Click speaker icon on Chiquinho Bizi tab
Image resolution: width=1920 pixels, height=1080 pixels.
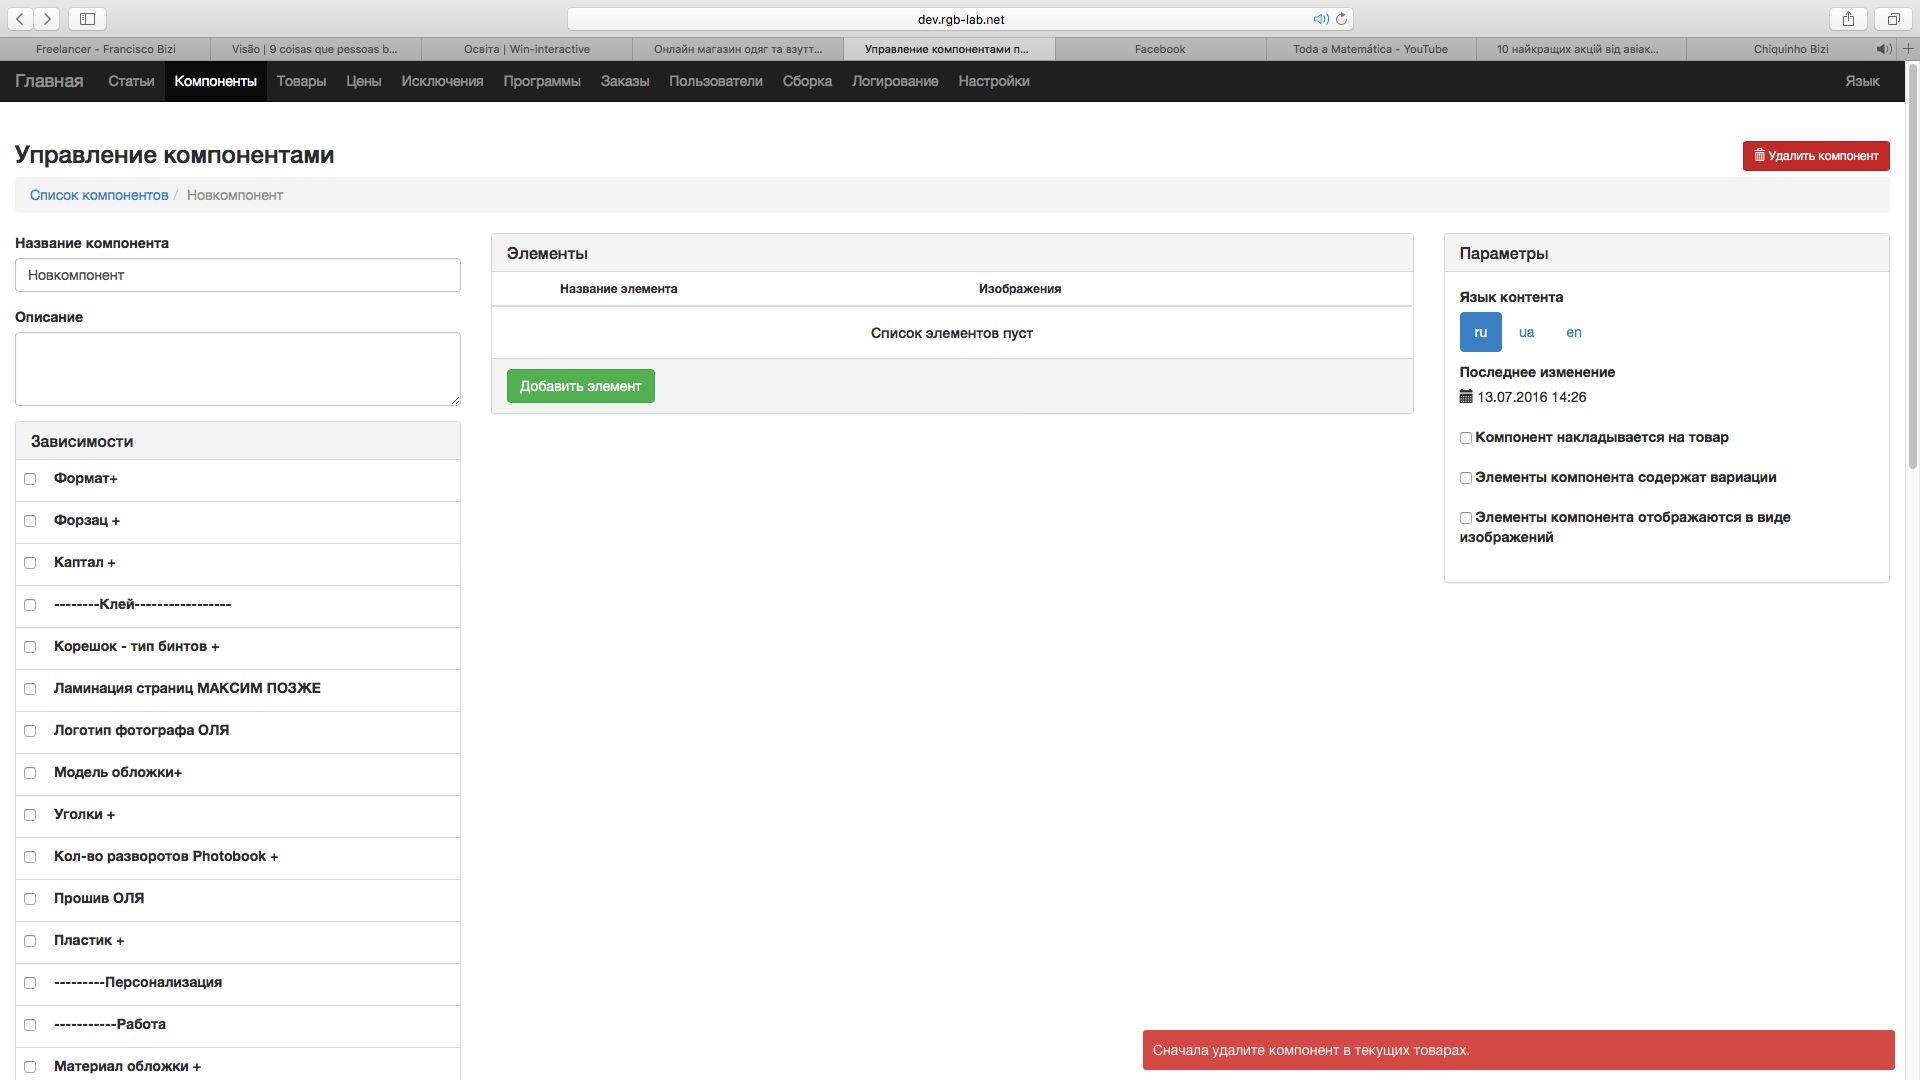click(x=1883, y=49)
